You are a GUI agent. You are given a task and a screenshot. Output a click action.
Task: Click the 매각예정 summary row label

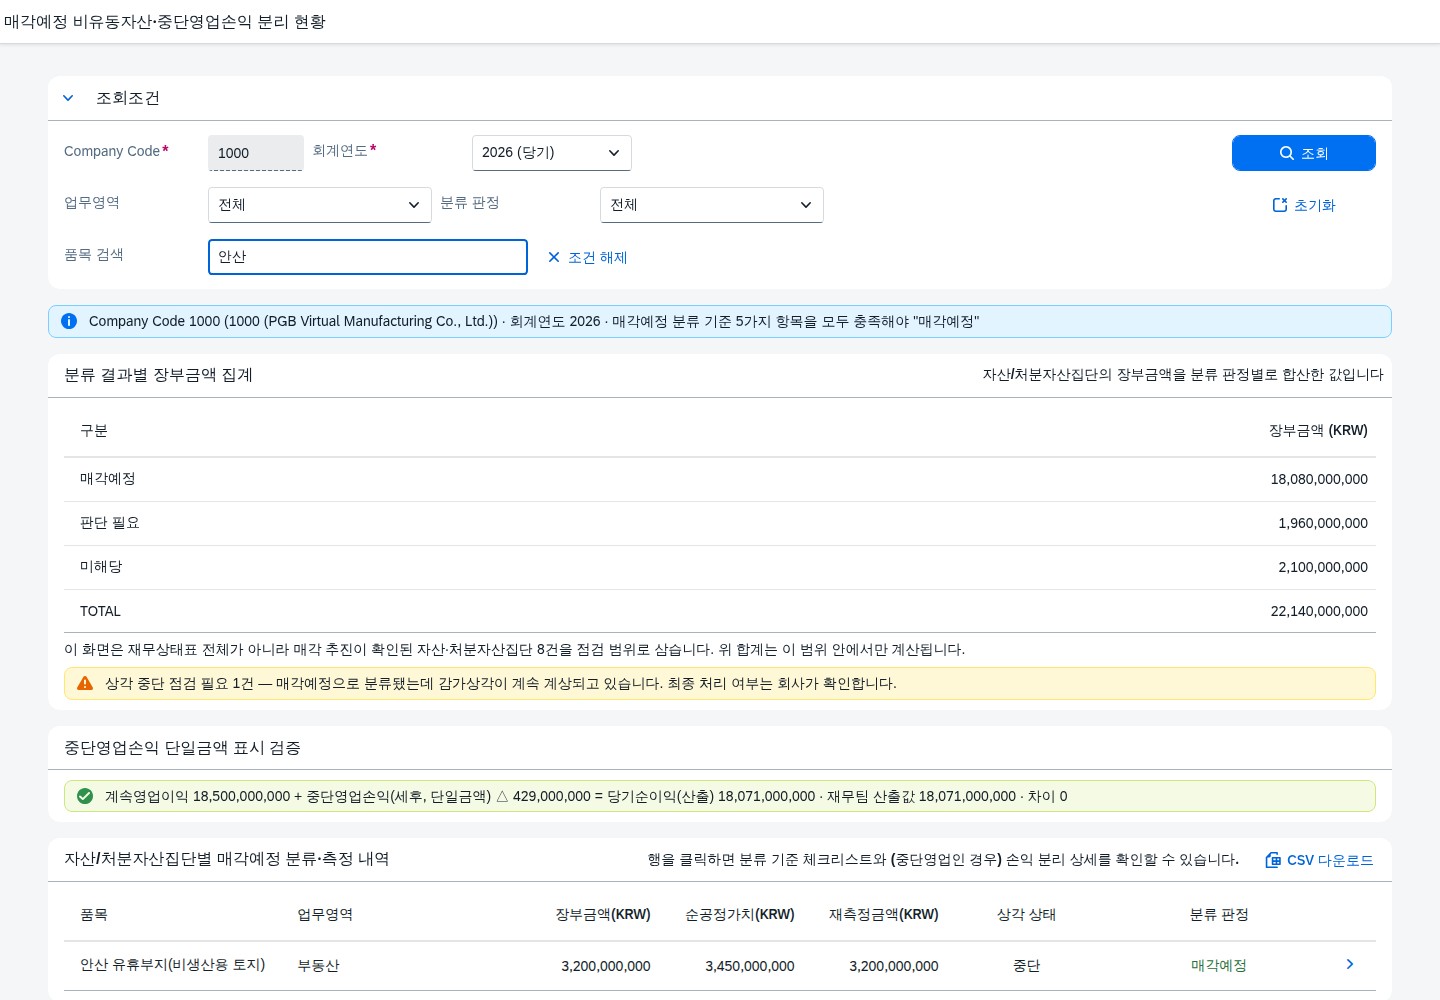108,479
